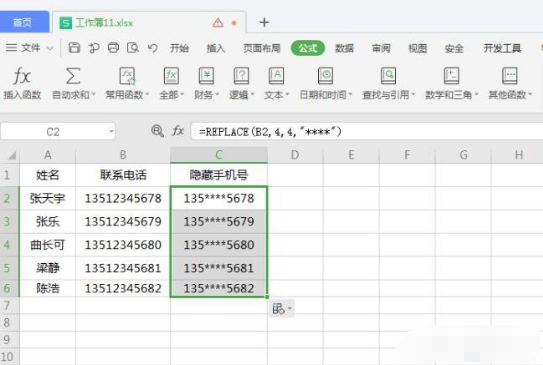Viewport: 543px width, 365px height.
Task: Expand the Logical (逻辑) dropdown arrow
Action: pyautogui.click(x=252, y=95)
